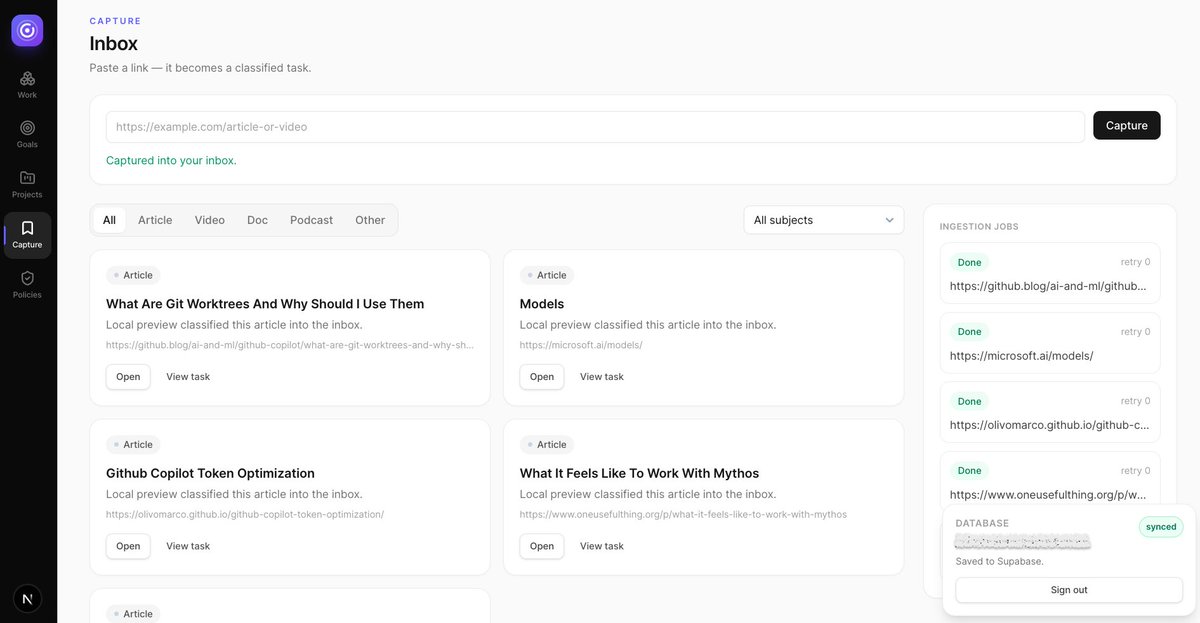Focus the URL capture input field

tap(595, 127)
